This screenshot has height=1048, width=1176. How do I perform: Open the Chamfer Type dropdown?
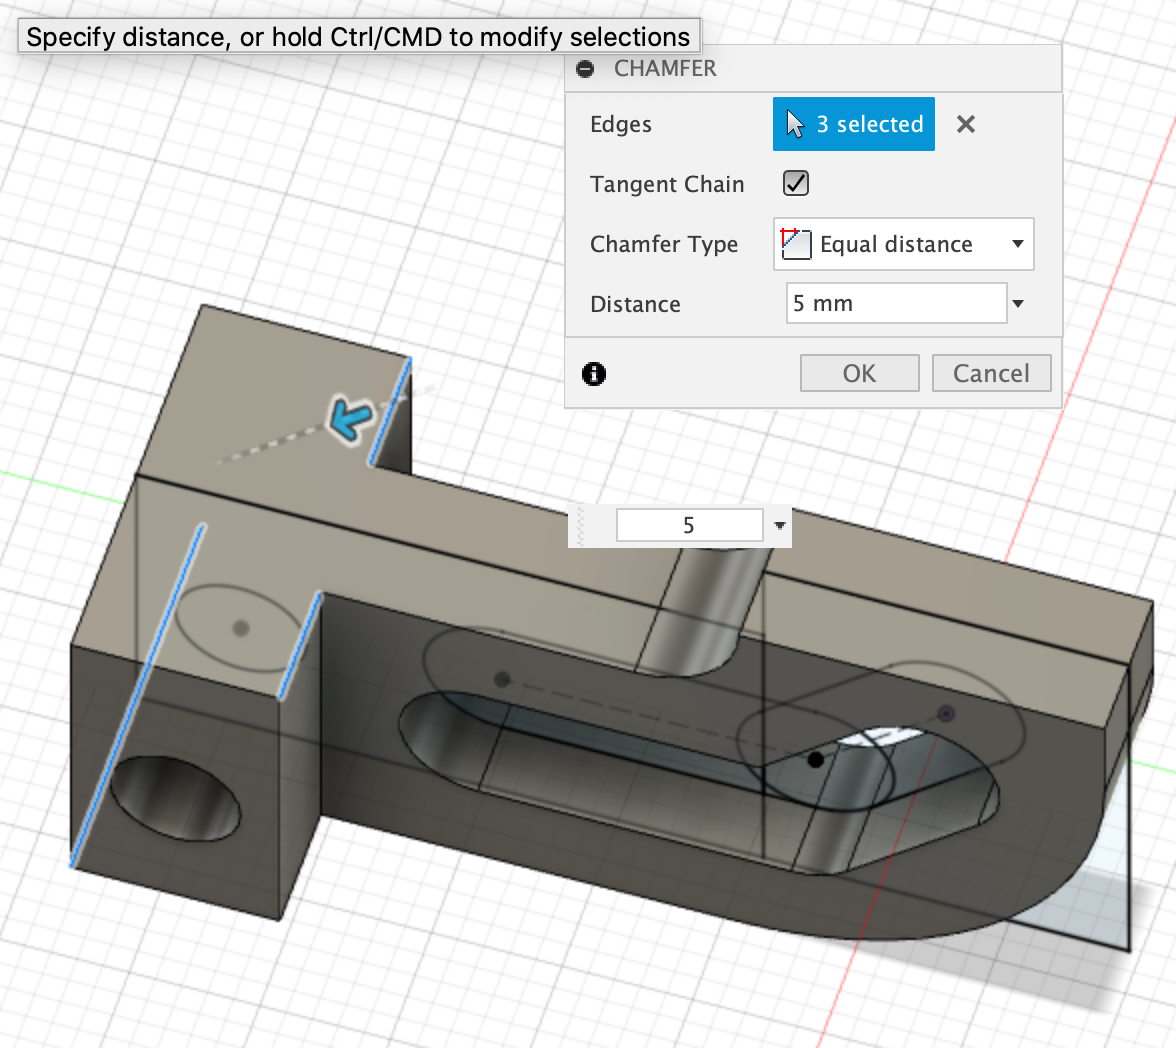coord(903,244)
